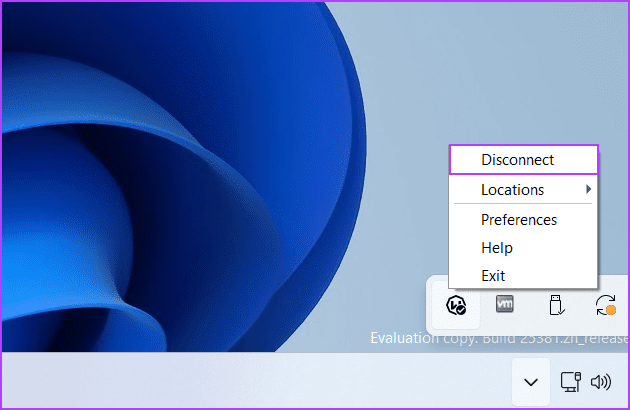Open the Windows Update sync arrows icon
The height and width of the screenshot is (410, 630).
[x=604, y=305]
